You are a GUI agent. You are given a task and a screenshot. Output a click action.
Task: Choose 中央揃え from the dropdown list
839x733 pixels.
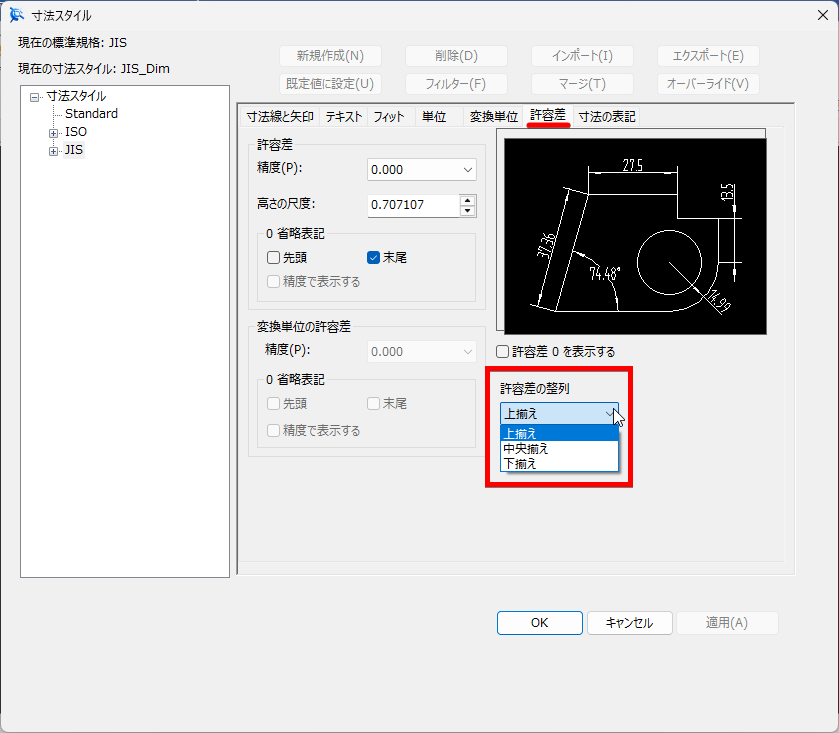pyautogui.click(x=559, y=448)
